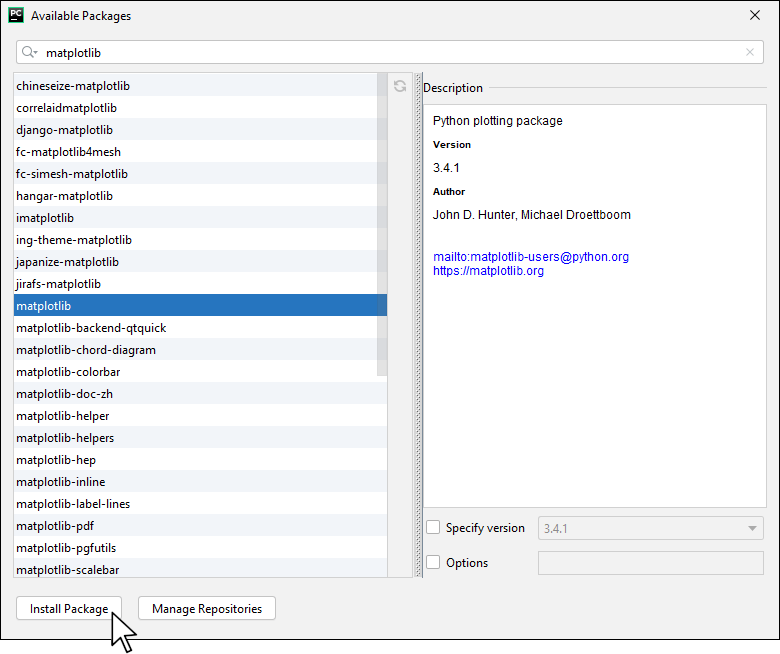Click the PyCharm logo in the title bar
780x654 pixels.
[16, 15]
